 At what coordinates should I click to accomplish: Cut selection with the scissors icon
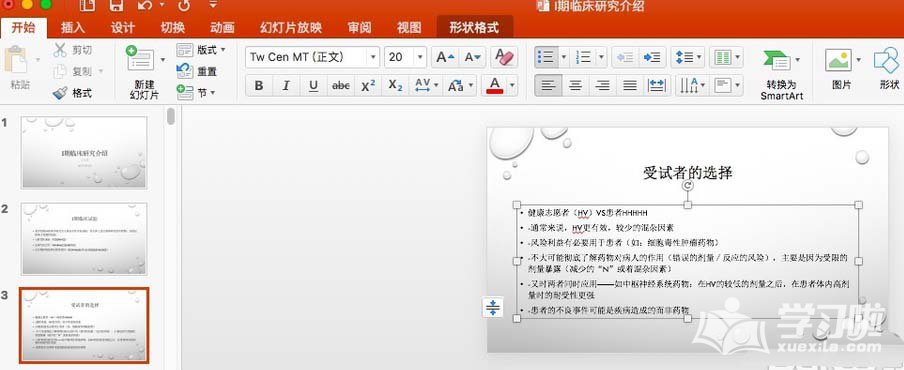coord(61,50)
